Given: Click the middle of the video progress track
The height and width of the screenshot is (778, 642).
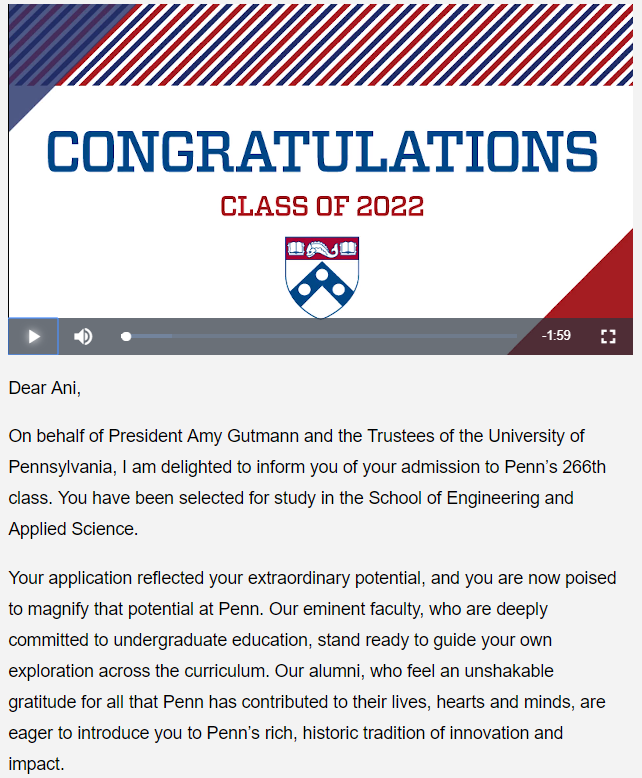Looking at the screenshot, I should [x=321, y=336].
